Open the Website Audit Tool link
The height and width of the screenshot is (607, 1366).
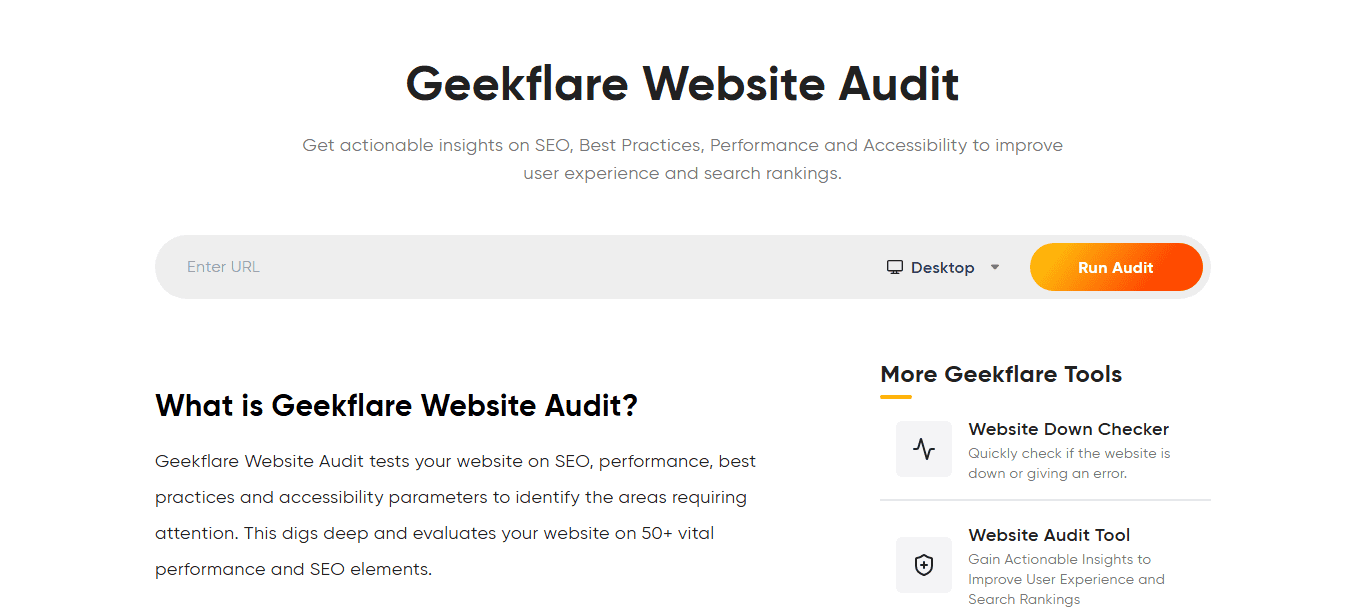click(1049, 535)
